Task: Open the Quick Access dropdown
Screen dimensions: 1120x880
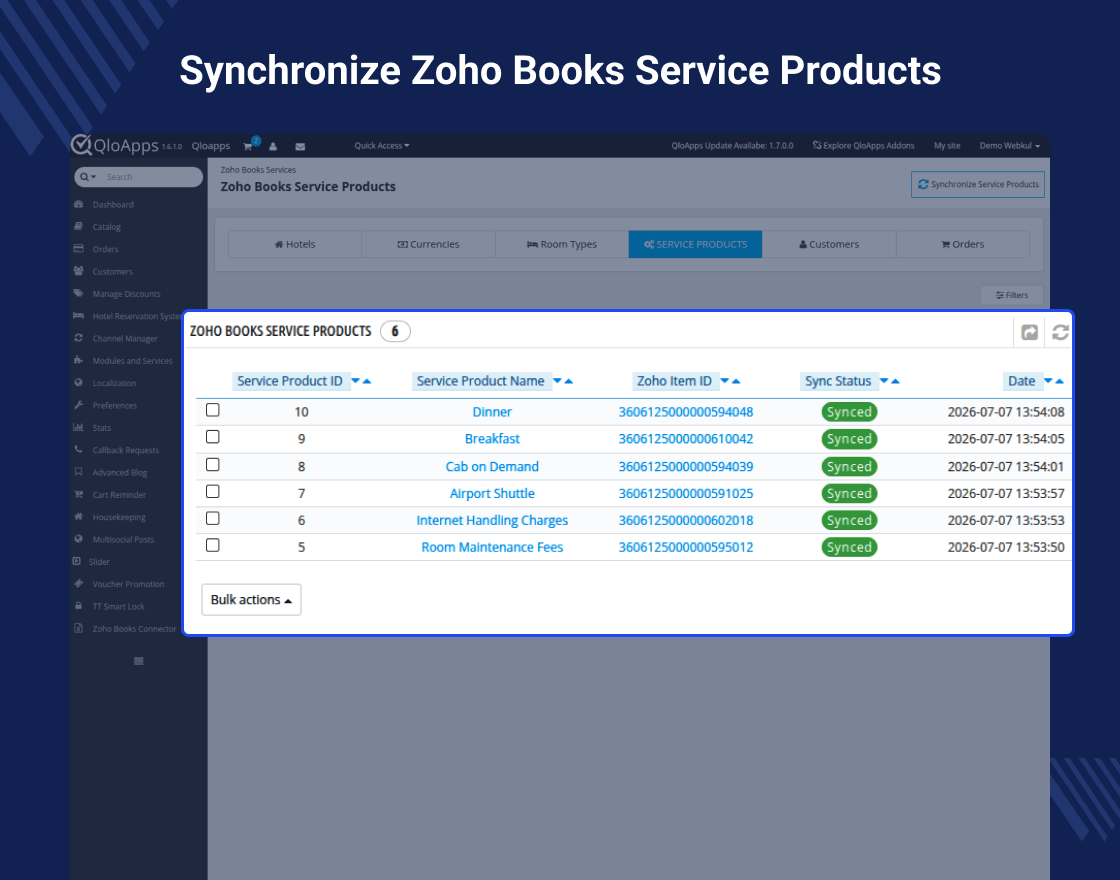Action: point(382,146)
